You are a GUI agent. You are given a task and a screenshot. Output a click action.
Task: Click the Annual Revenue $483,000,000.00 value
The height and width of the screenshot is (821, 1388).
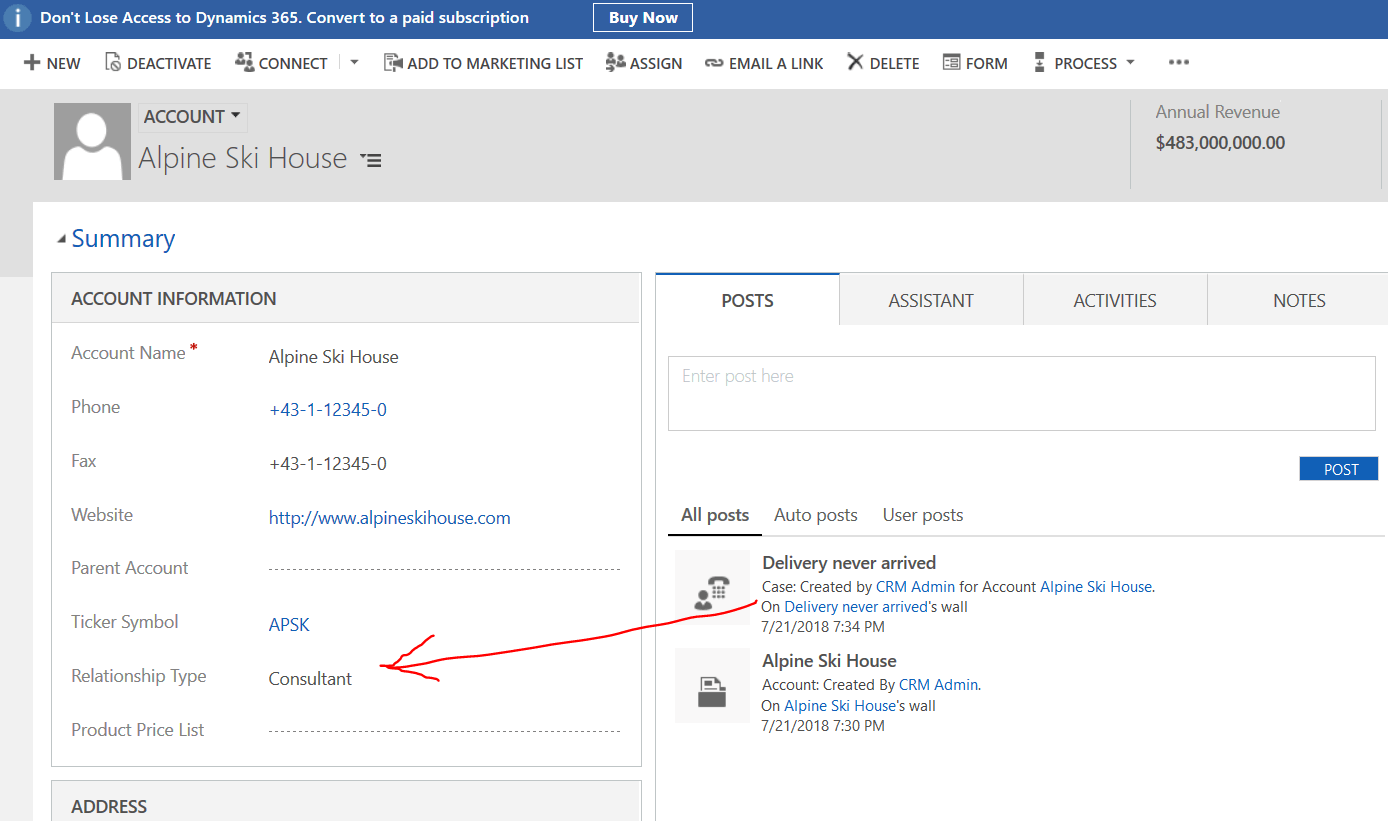pyautogui.click(x=1220, y=143)
